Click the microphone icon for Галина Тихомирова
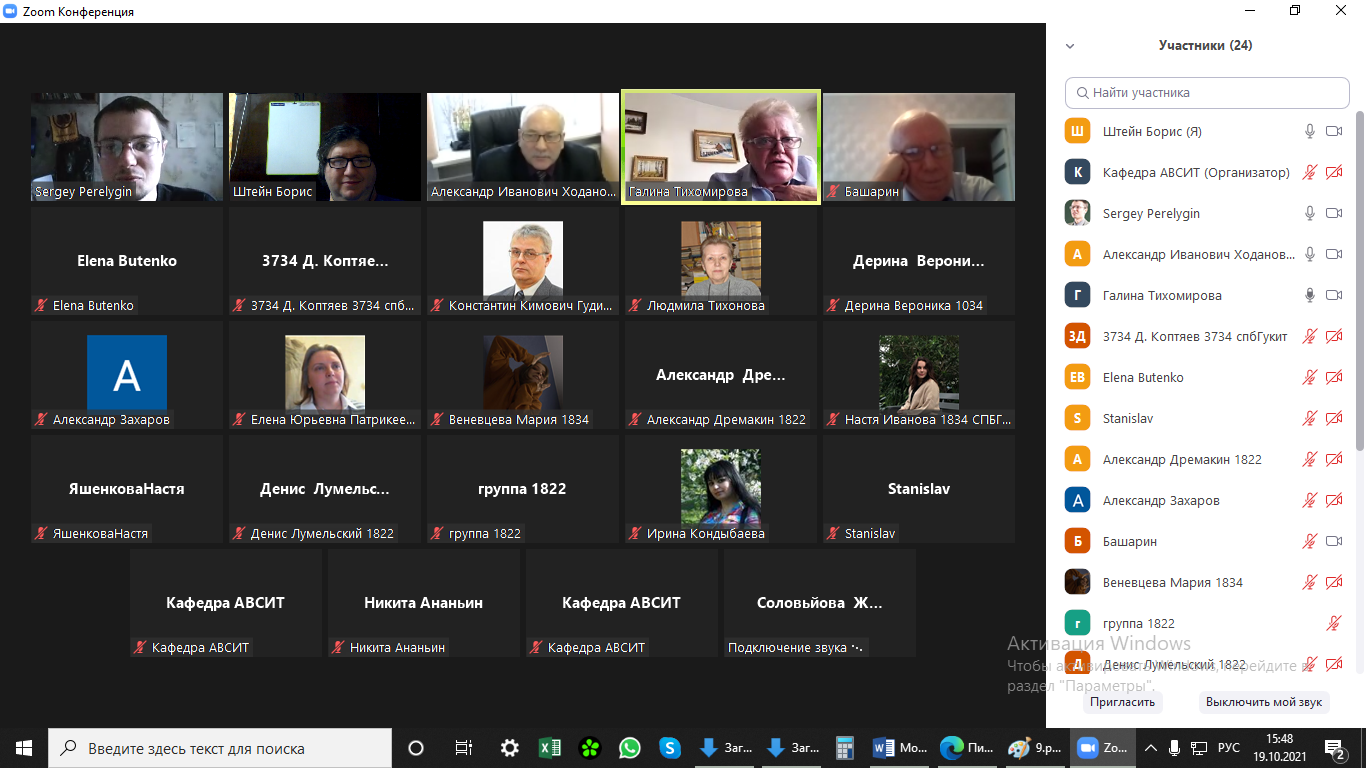 pyautogui.click(x=1310, y=295)
